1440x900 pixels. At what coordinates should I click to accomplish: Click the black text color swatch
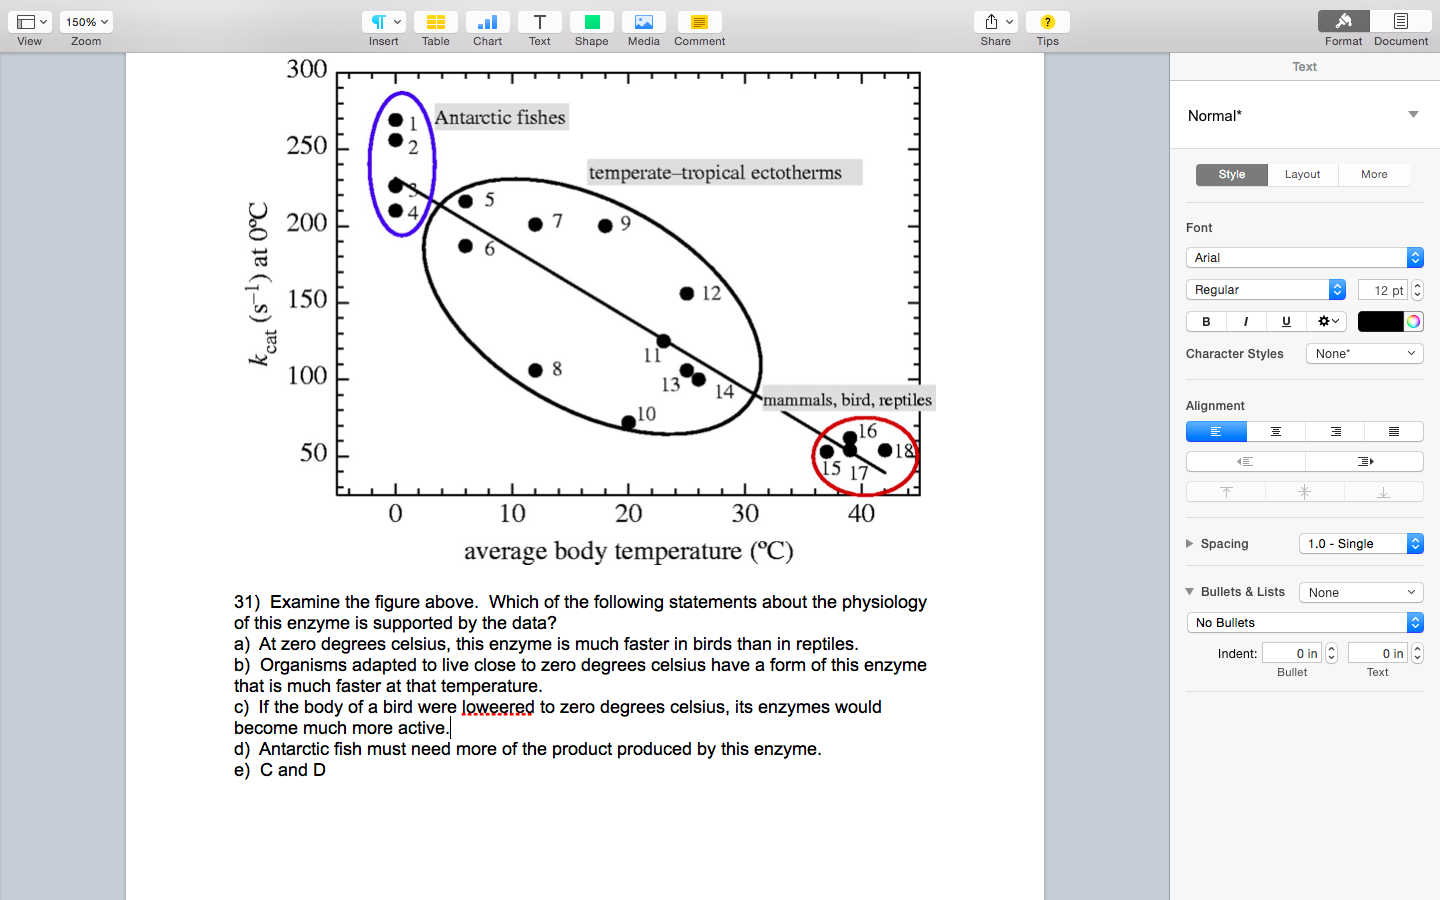pos(1380,321)
